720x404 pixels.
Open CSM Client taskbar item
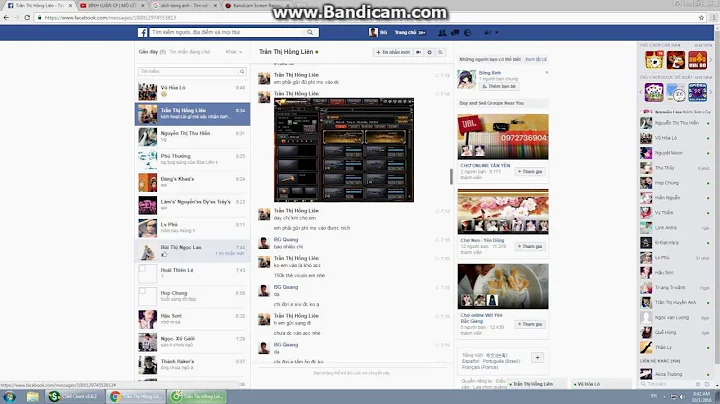pos(75,397)
